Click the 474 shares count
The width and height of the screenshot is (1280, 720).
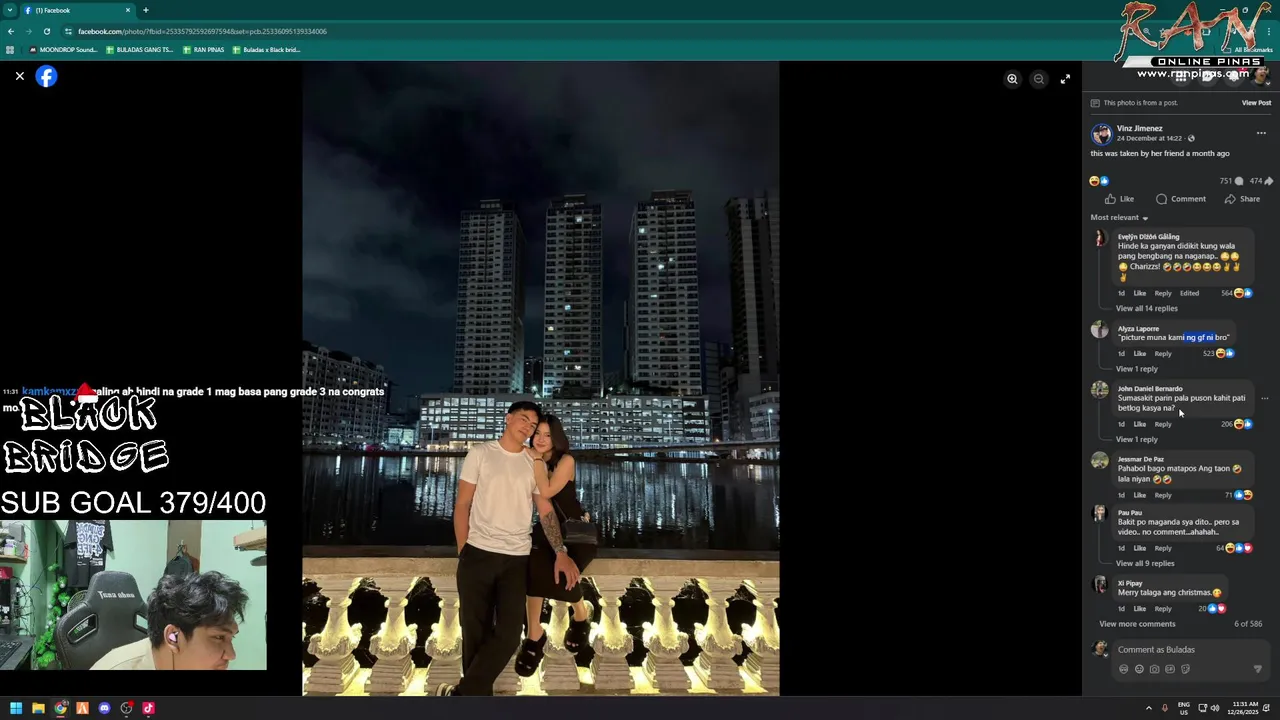(1261, 181)
